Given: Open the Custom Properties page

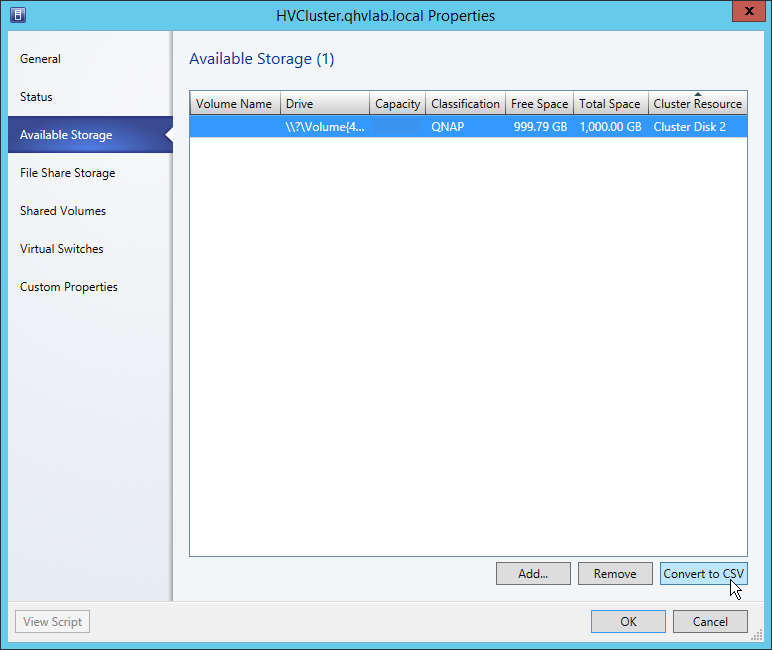Looking at the screenshot, I should point(68,287).
